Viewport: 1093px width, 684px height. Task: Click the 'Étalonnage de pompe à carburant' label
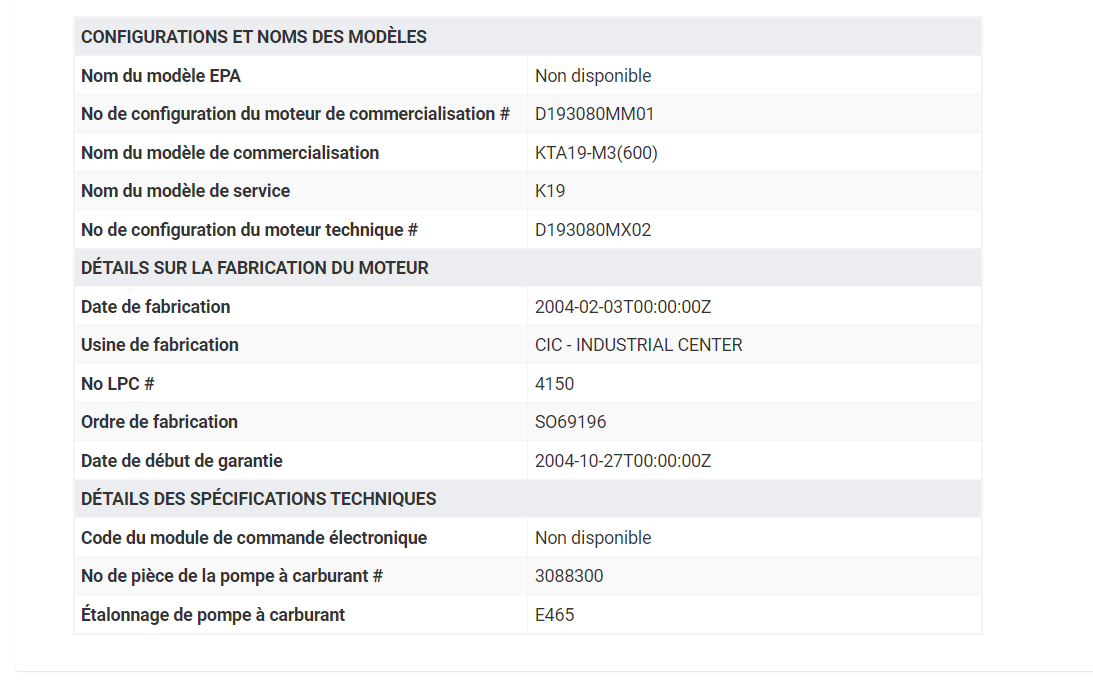(x=213, y=615)
